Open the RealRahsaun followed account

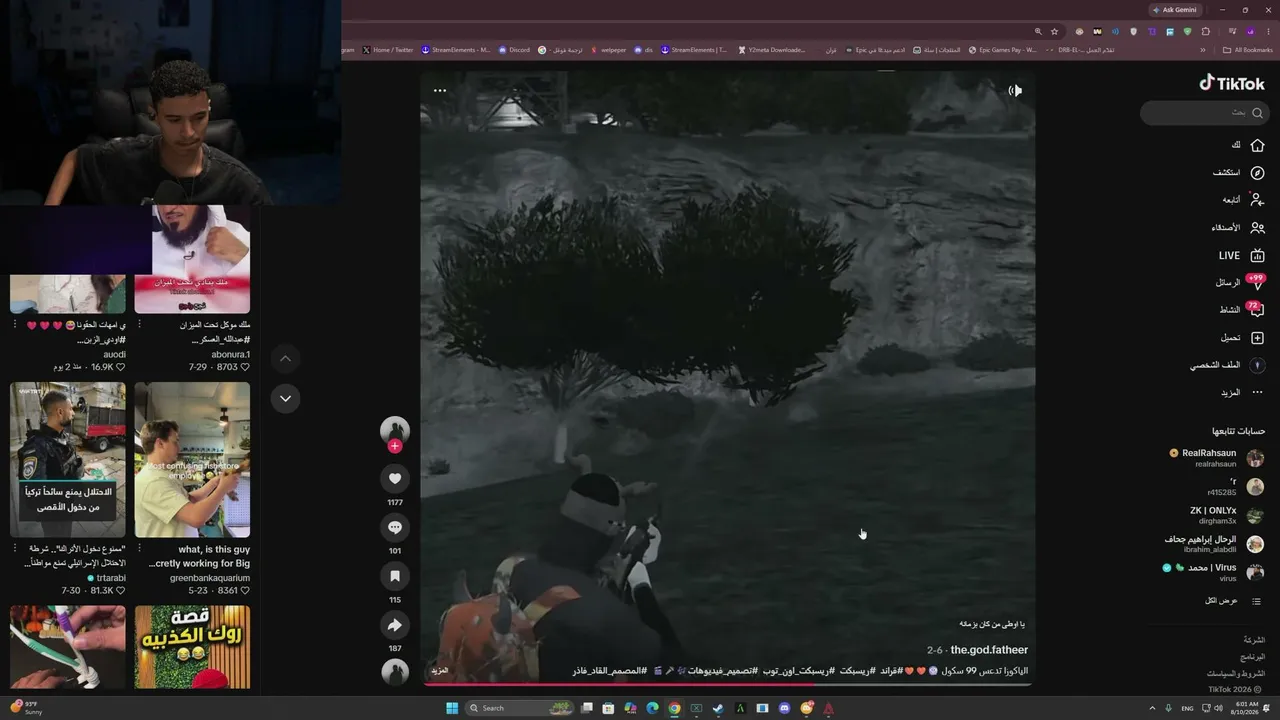tap(1218, 458)
